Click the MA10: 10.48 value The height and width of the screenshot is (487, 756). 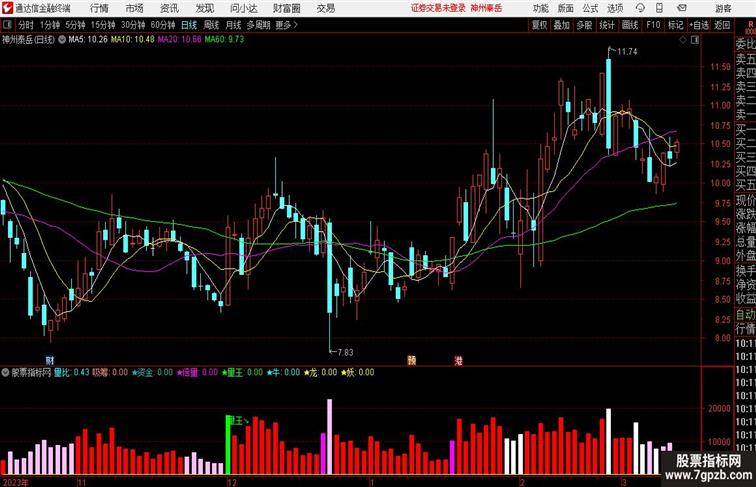(133, 40)
